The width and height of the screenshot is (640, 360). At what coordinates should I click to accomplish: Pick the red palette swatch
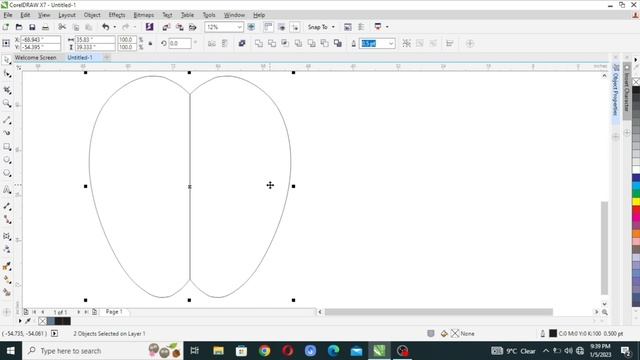[x=636, y=210]
